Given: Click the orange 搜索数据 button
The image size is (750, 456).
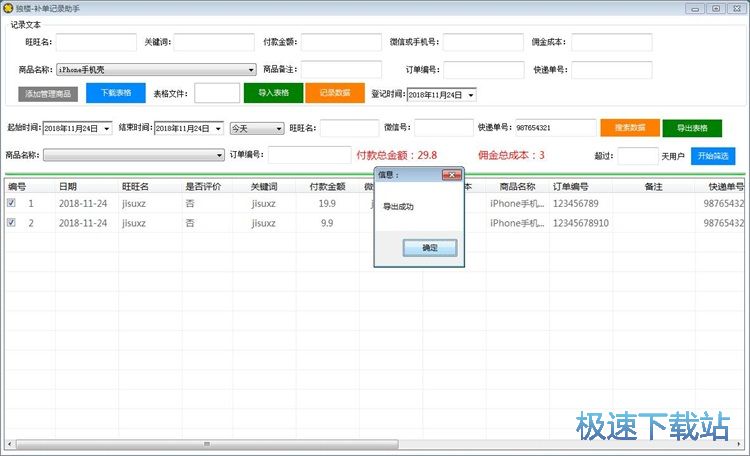Looking at the screenshot, I should [x=630, y=128].
